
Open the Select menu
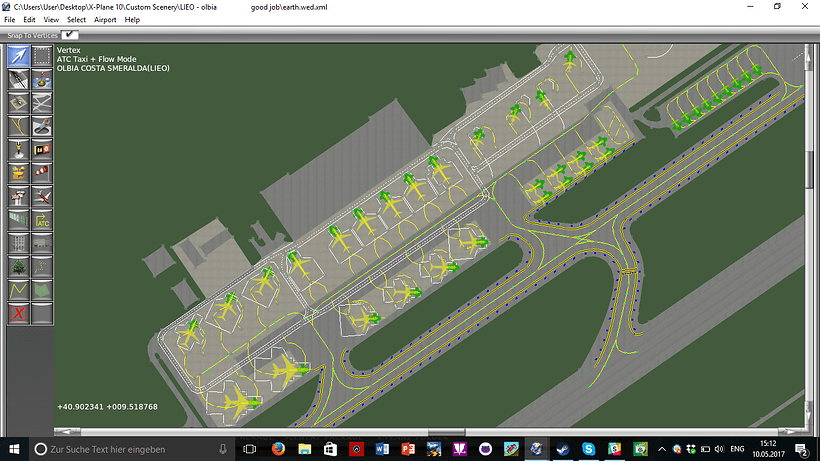(76, 20)
